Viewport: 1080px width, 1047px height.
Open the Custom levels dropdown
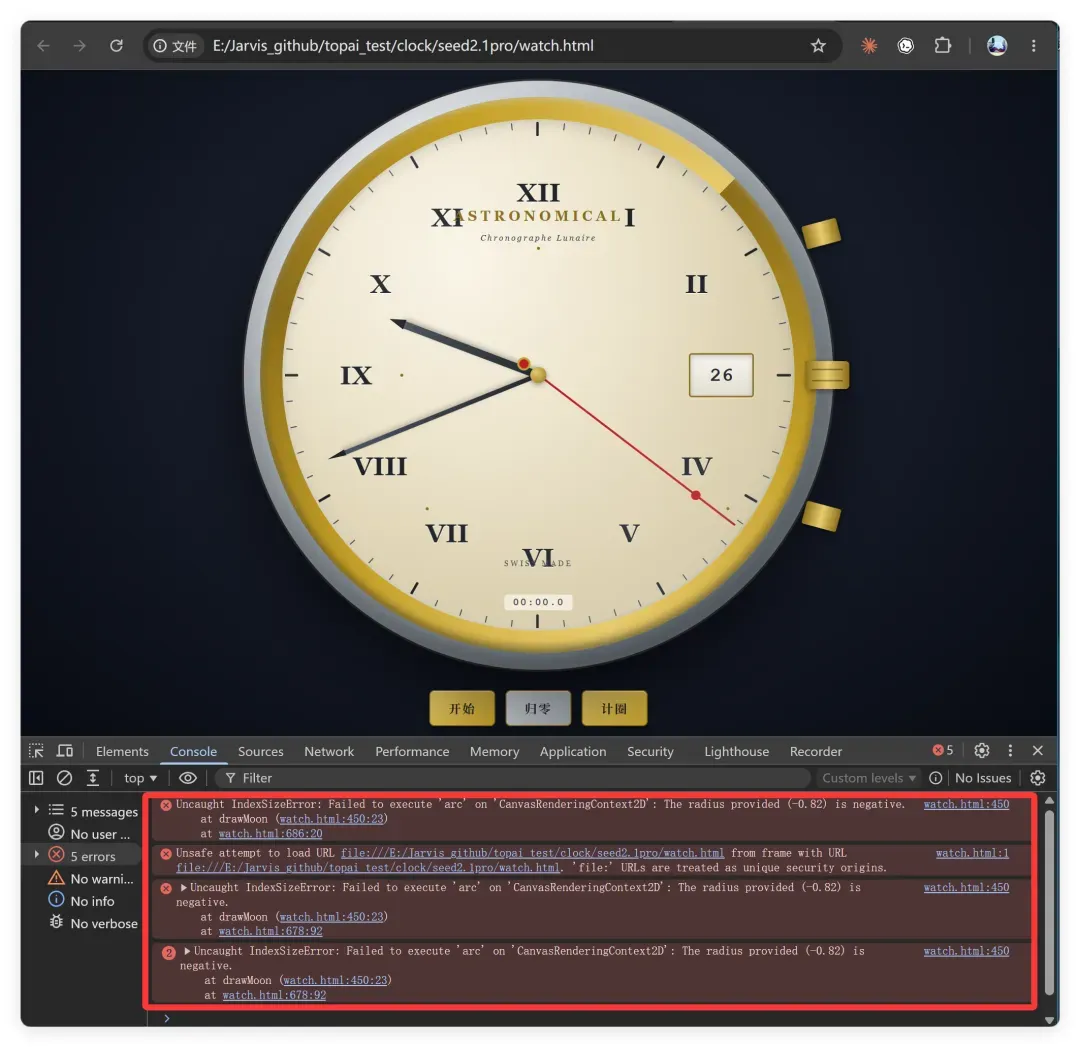click(869, 778)
